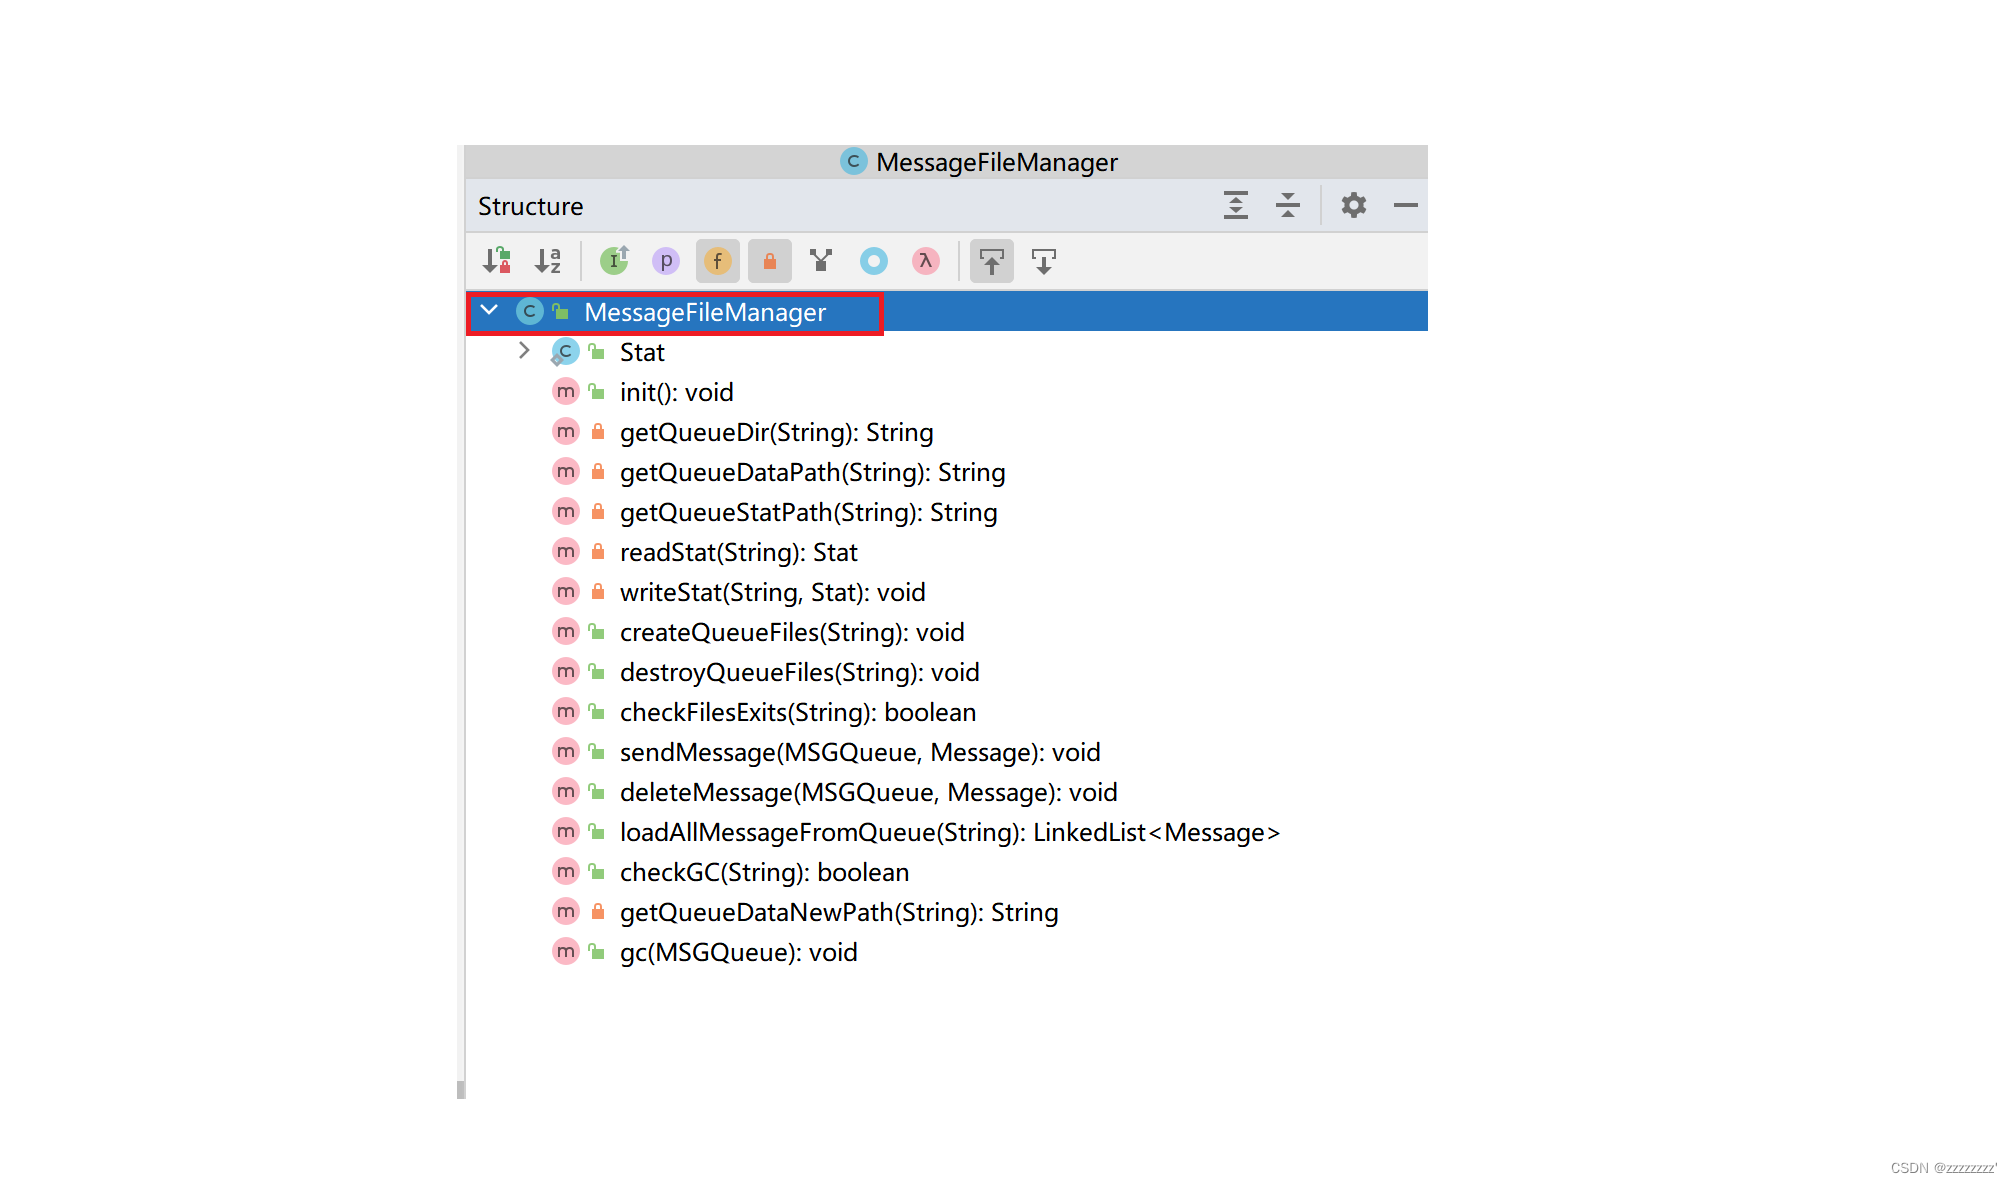This screenshot has height=1183, width=2012.
Task: Click method icon beside gc(MSGQueue)
Action: (x=566, y=951)
